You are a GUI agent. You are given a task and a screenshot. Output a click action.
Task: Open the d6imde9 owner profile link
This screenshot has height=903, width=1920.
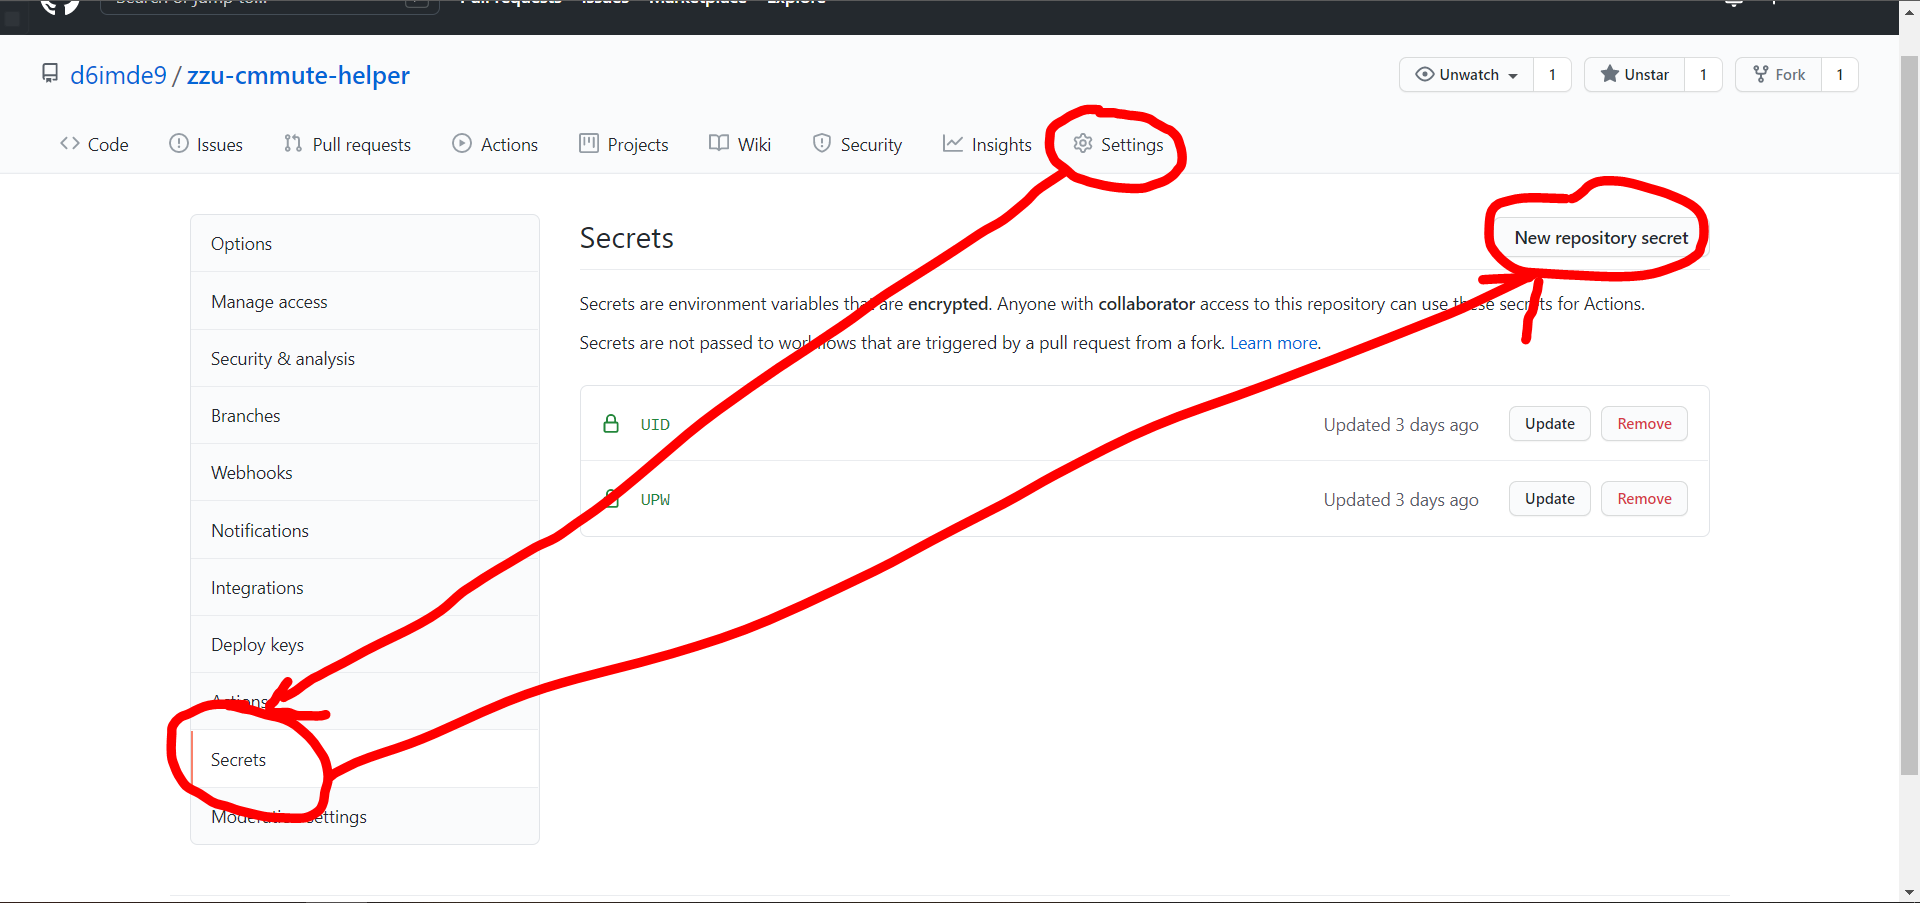tap(118, 75)
